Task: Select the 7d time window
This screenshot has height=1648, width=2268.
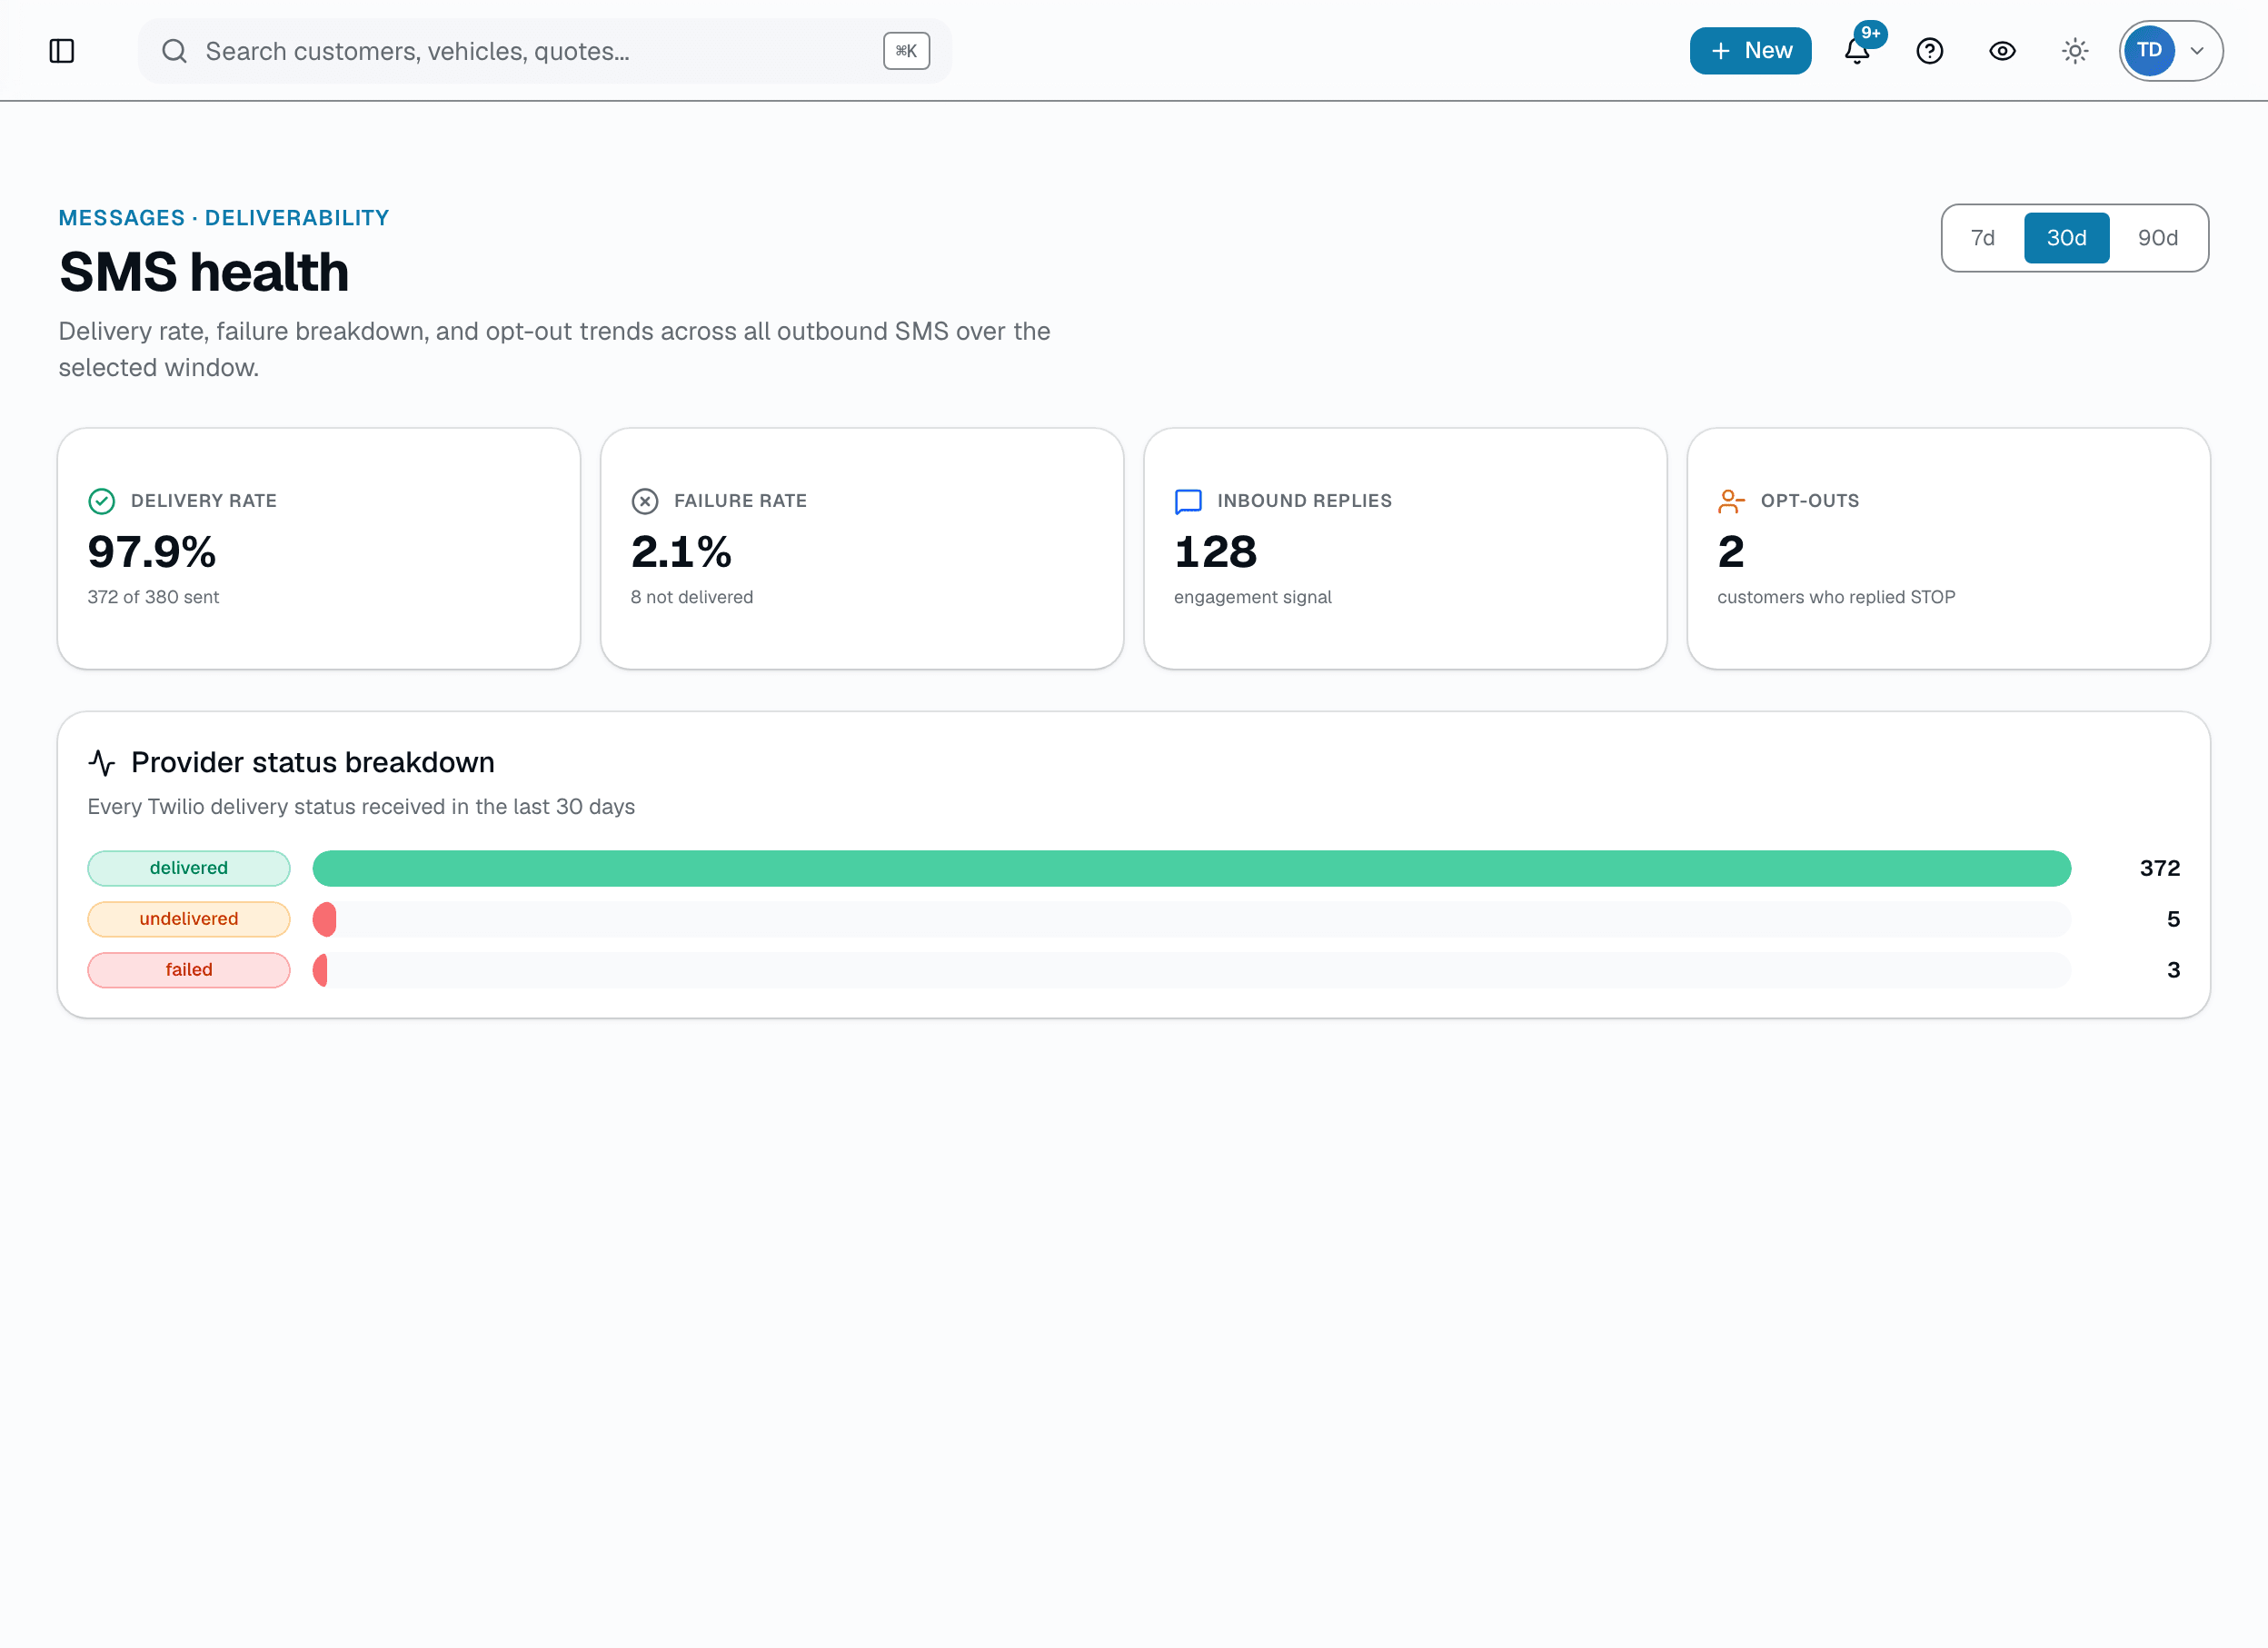Action: pyautogui.click(x=1982, y=238)
